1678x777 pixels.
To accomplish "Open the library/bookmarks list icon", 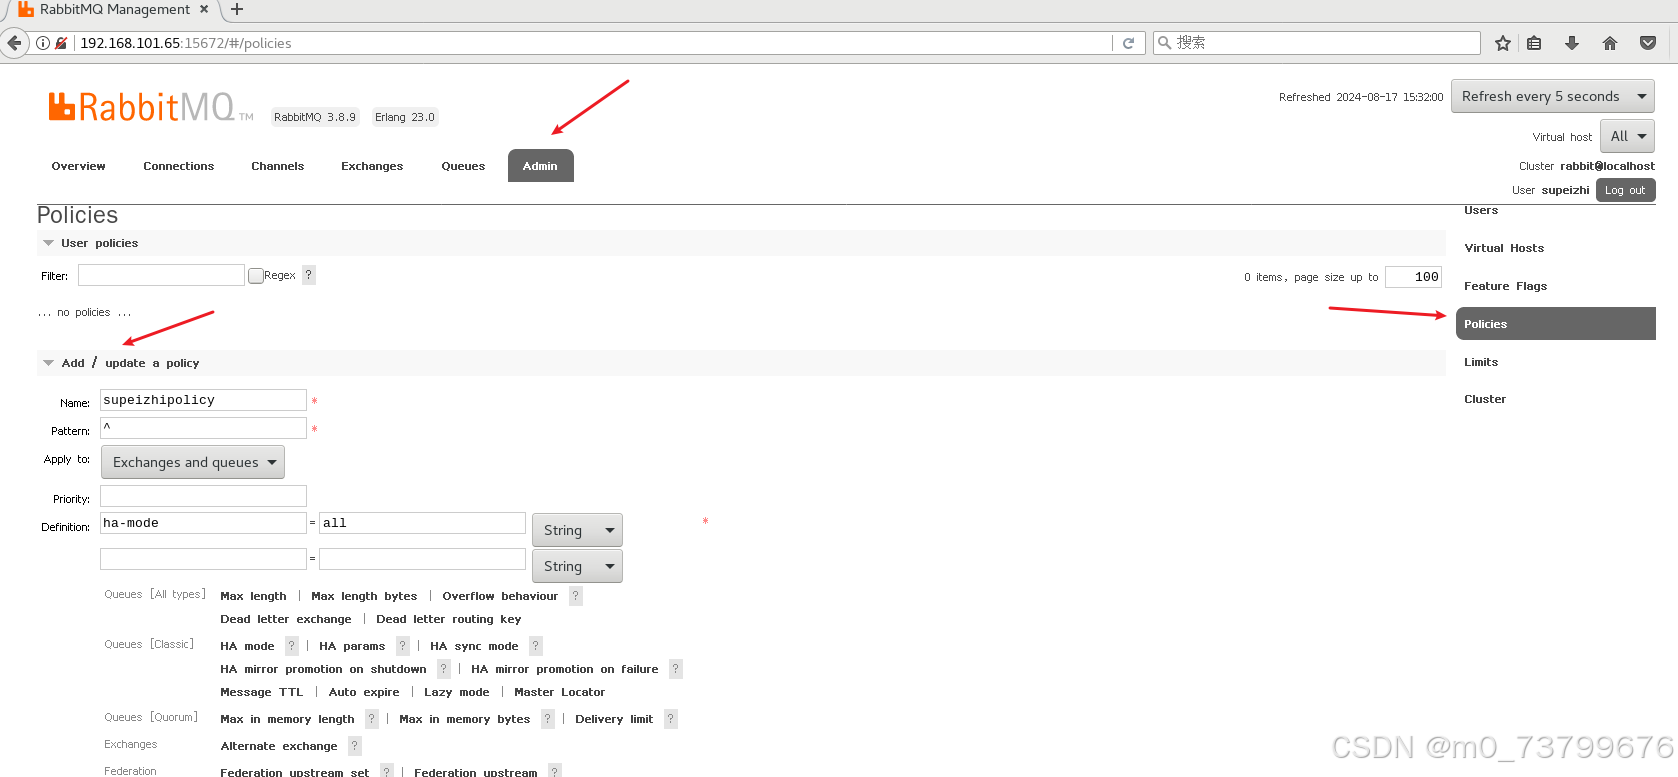I will coord(1534,43).
